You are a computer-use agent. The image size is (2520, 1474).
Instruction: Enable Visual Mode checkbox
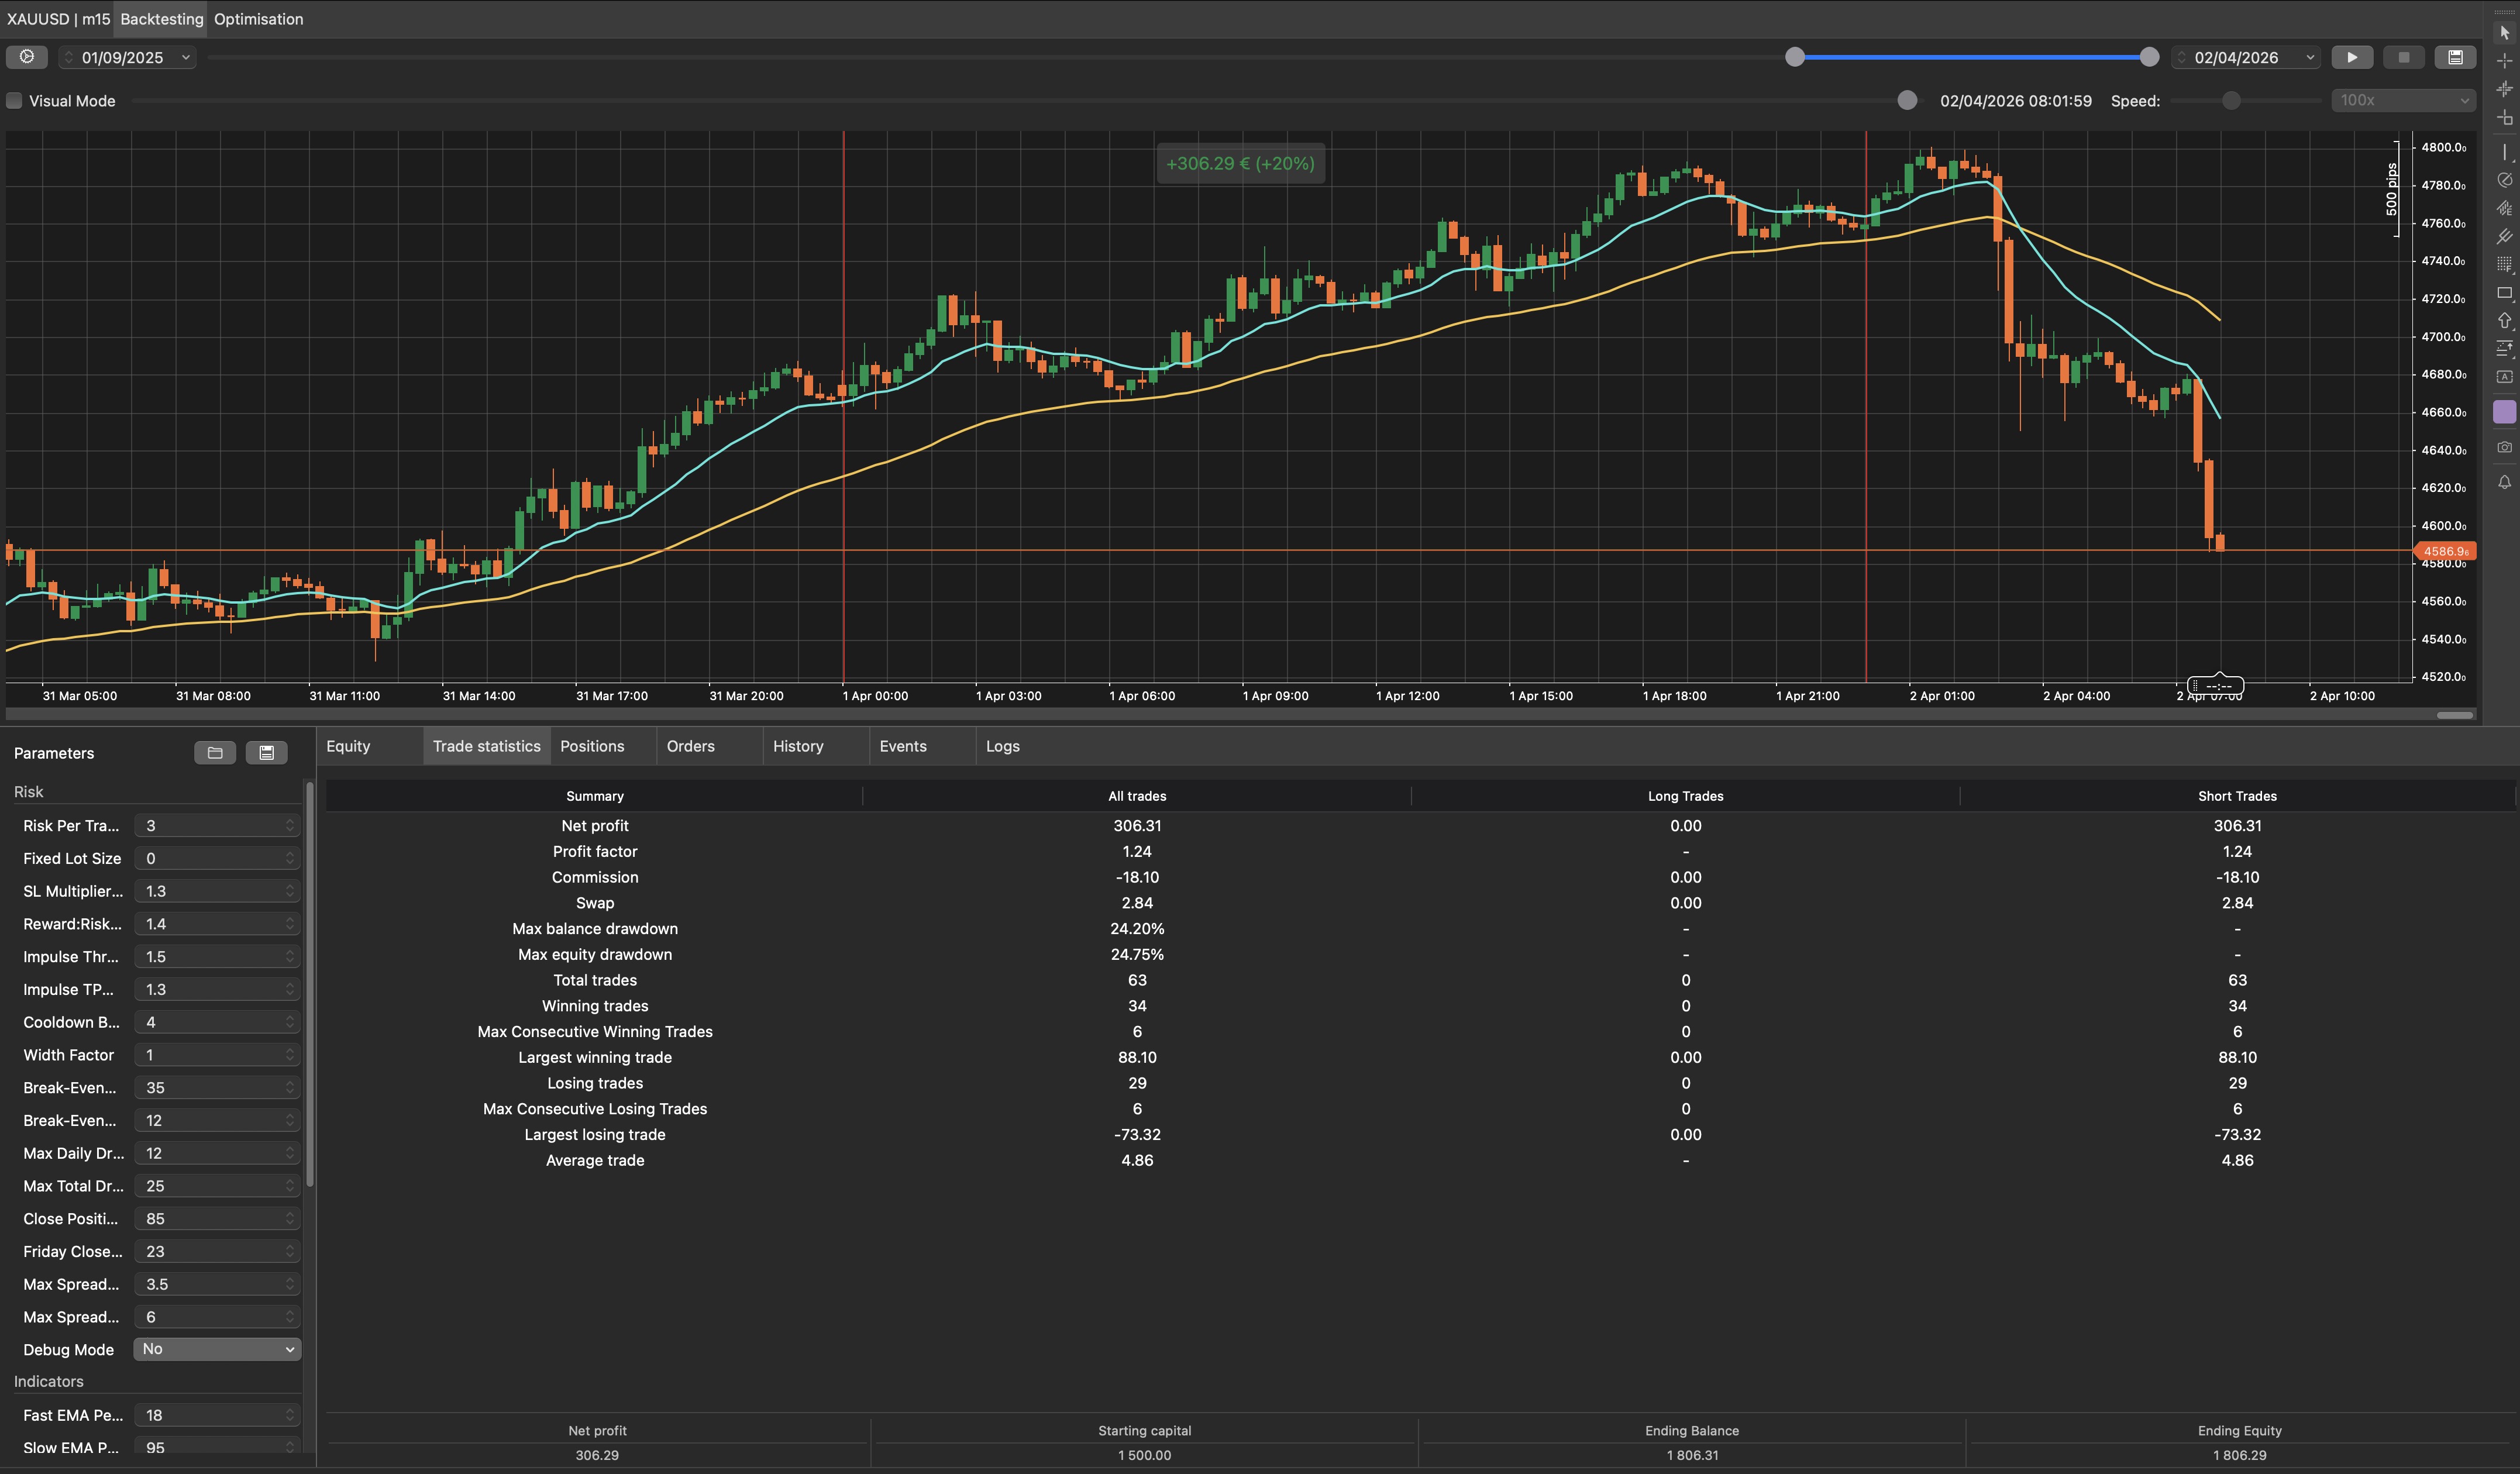tap(14, 101)
